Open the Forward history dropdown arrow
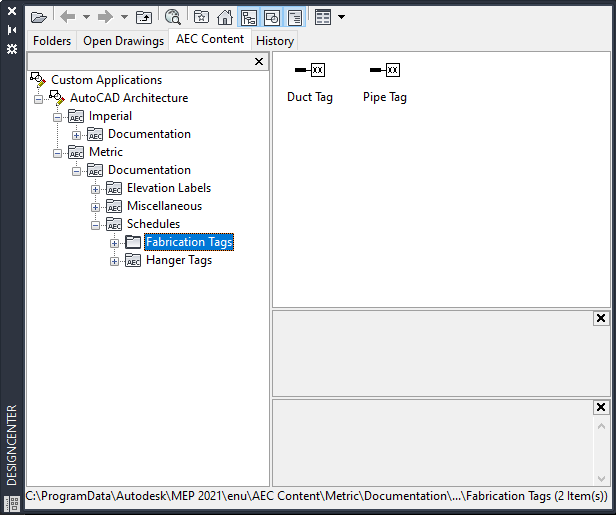 pyautogui.click(x=124, y=17)
